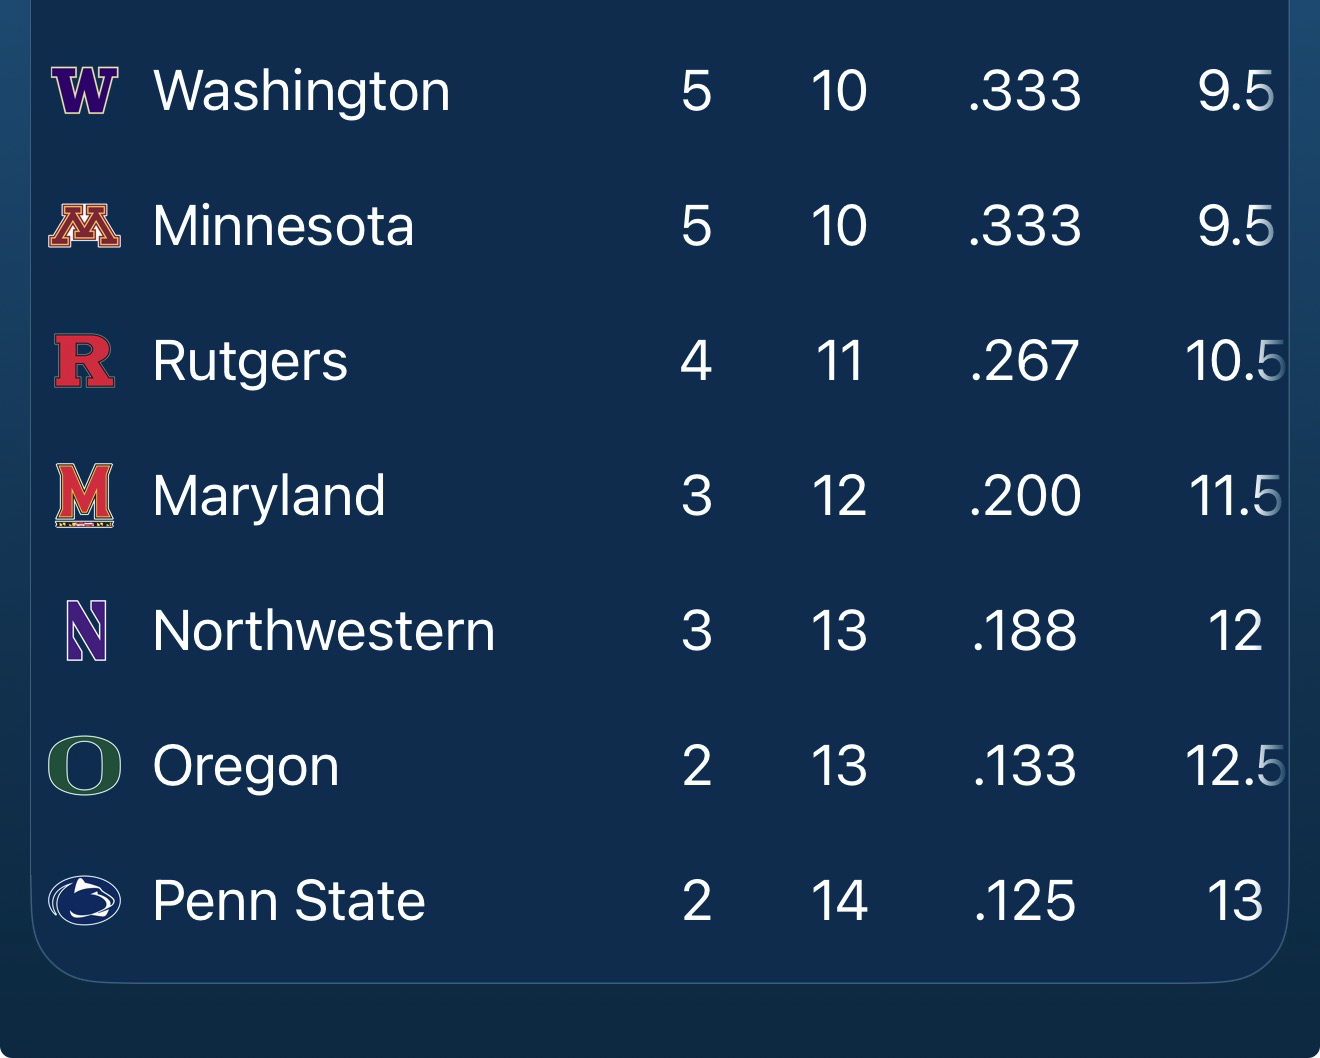1320x1058 pixels.
Task: Tap Oregon's 12.5 games behind value
Action: (1234, 765)
